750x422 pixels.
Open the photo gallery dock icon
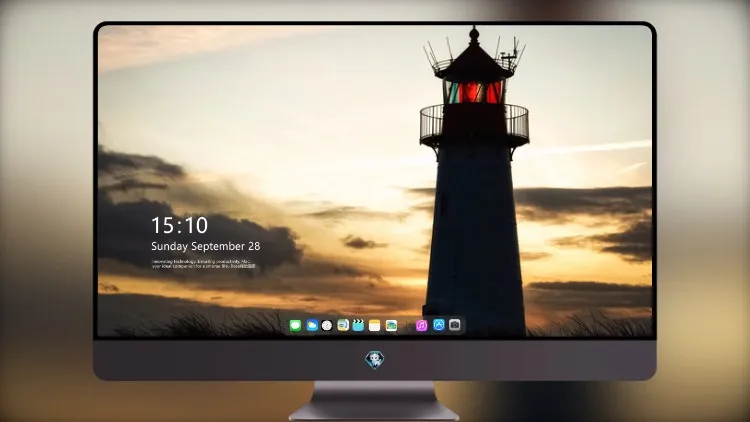391,326
